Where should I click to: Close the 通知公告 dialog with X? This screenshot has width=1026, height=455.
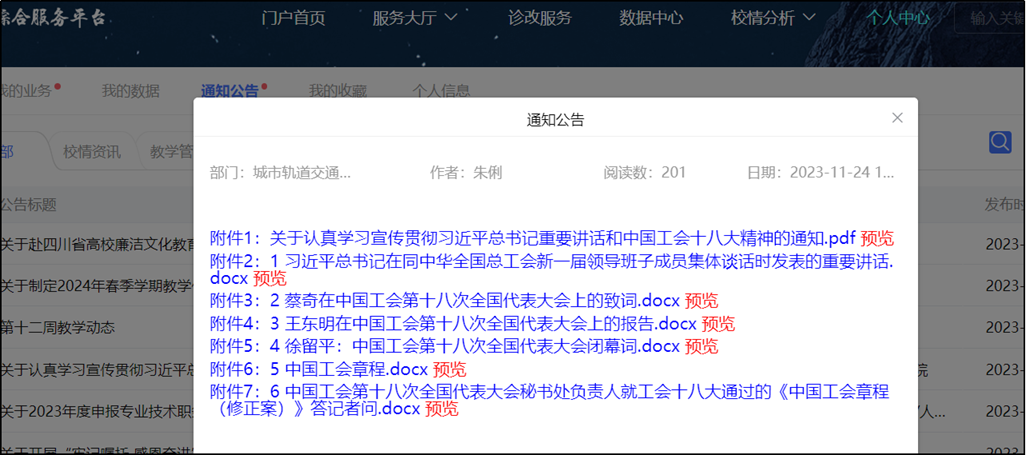[897, 118]
